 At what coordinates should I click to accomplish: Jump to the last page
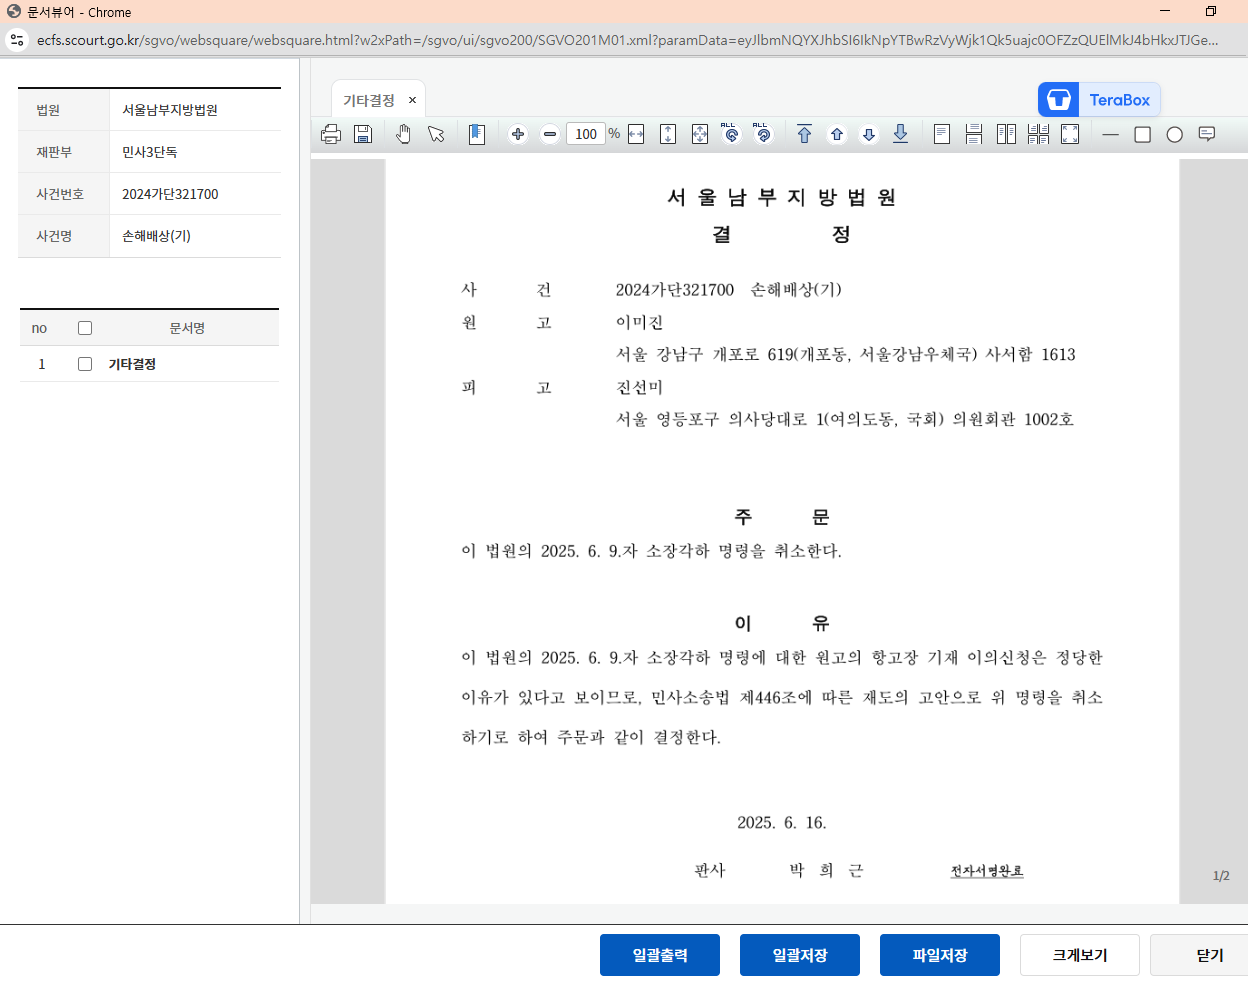[900, 133]
